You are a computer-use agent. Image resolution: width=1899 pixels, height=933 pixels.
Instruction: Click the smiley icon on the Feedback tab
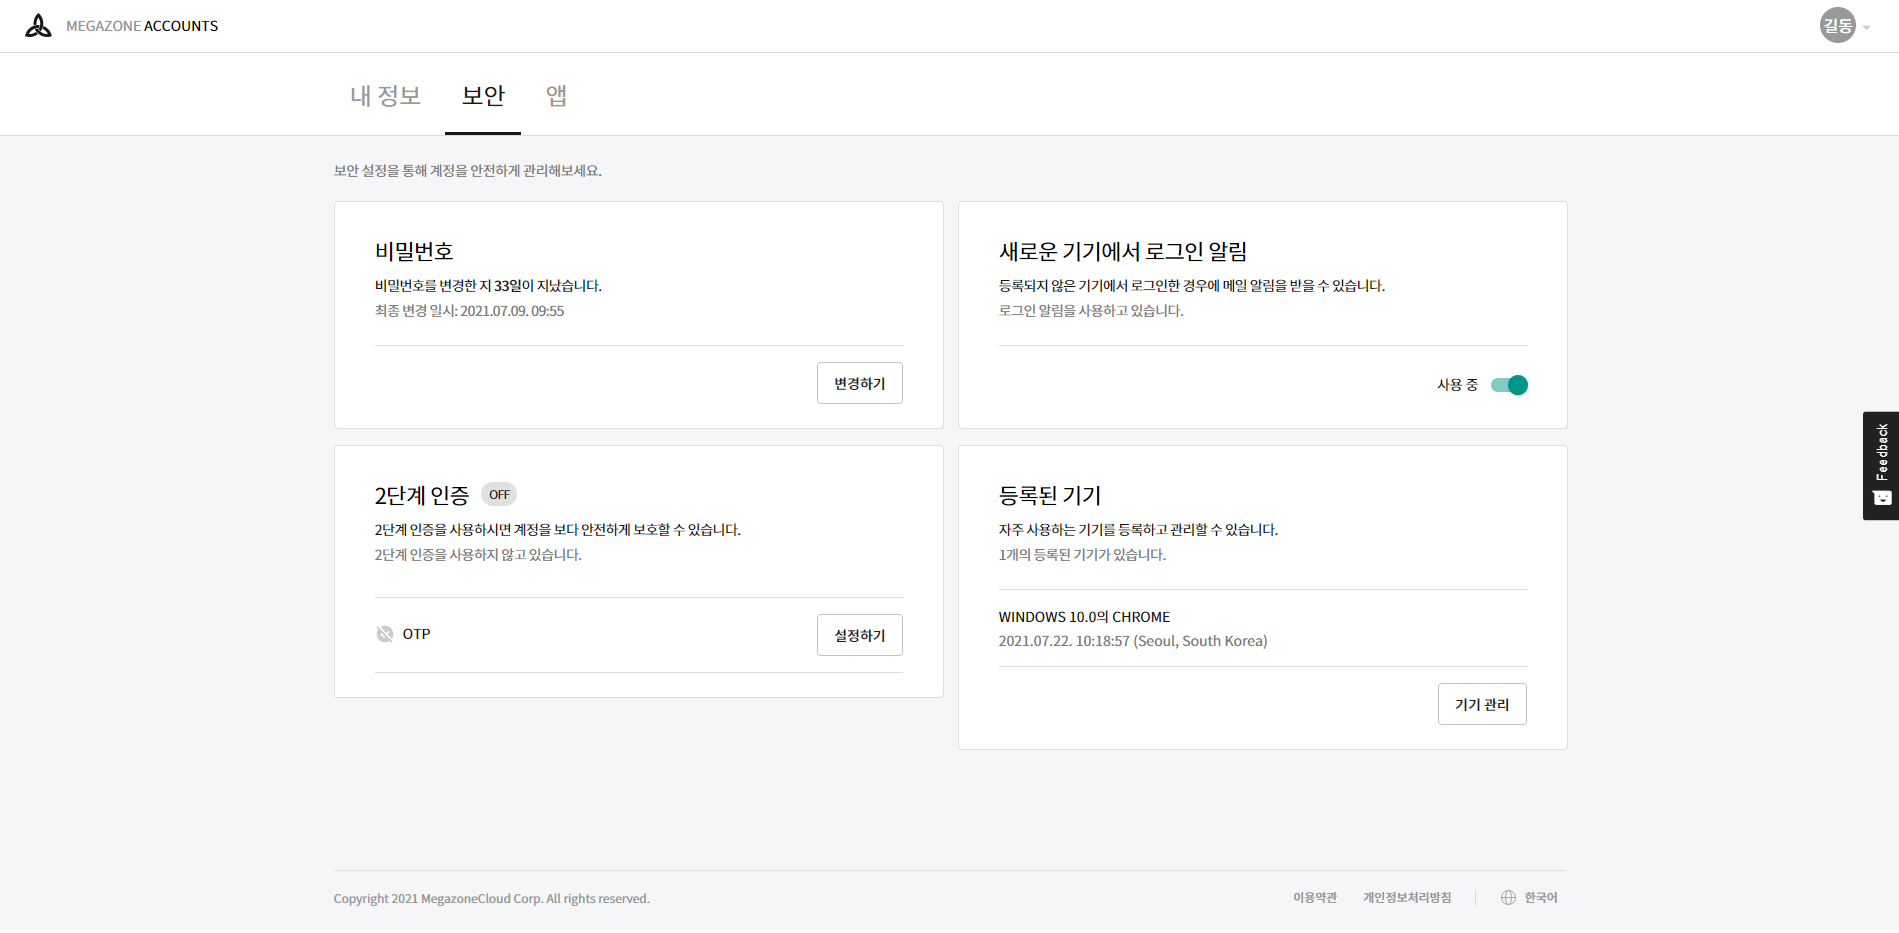pyautogui.click(x=1881, y=498)
